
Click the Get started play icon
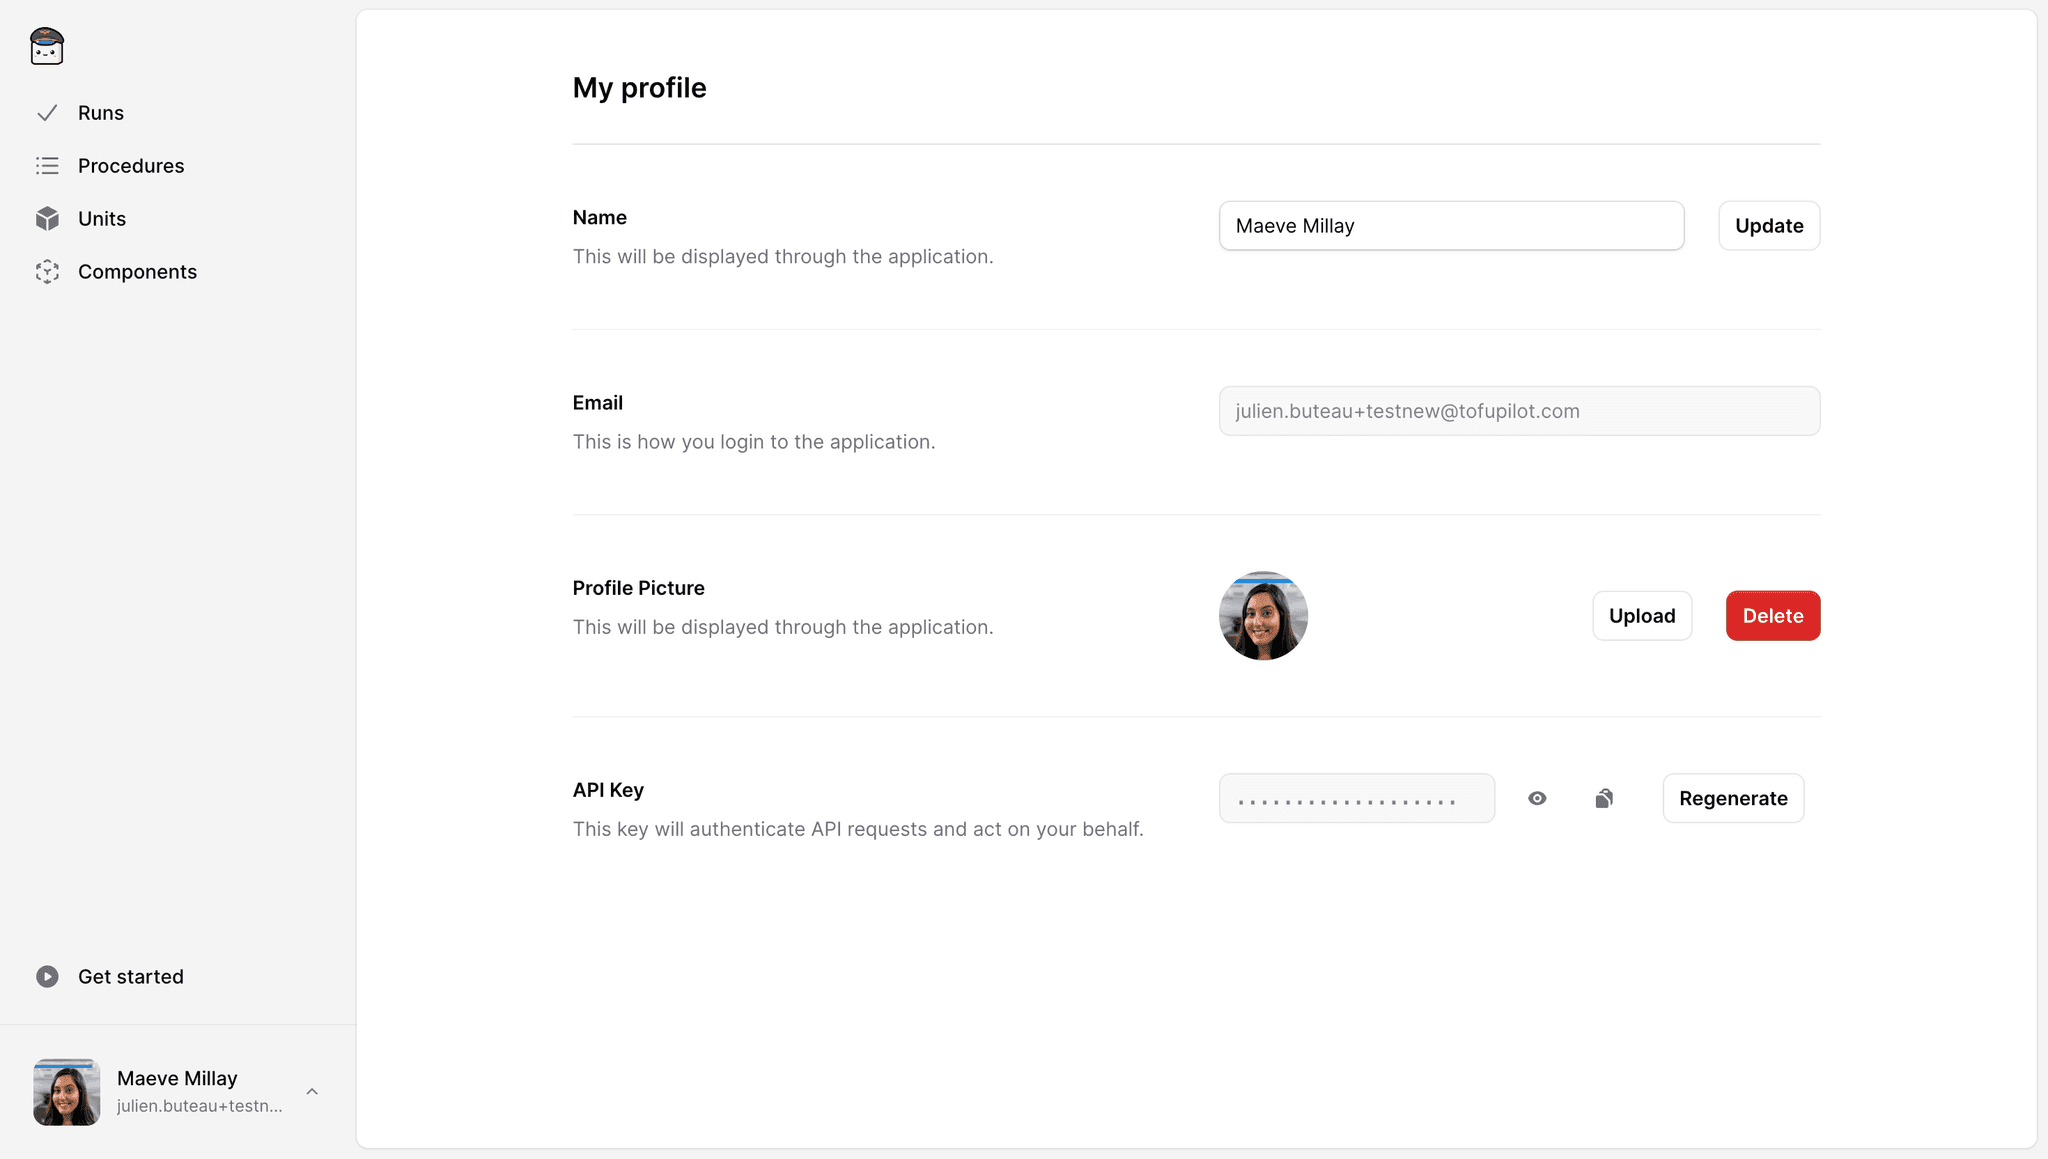point(48,976)
